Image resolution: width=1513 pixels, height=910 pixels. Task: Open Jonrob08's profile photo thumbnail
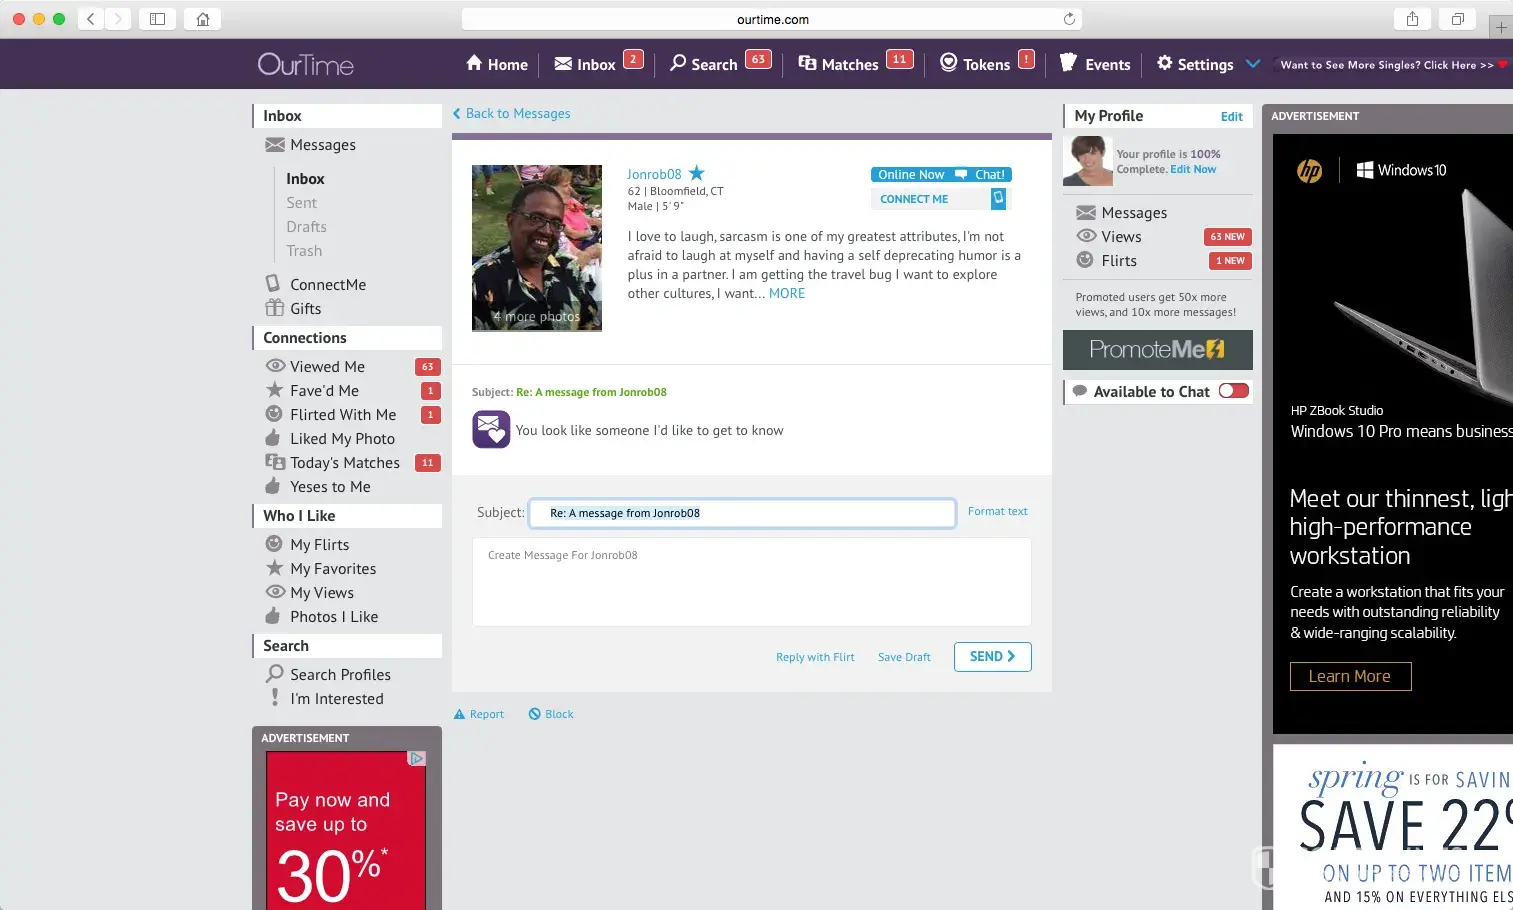[537, 247]
